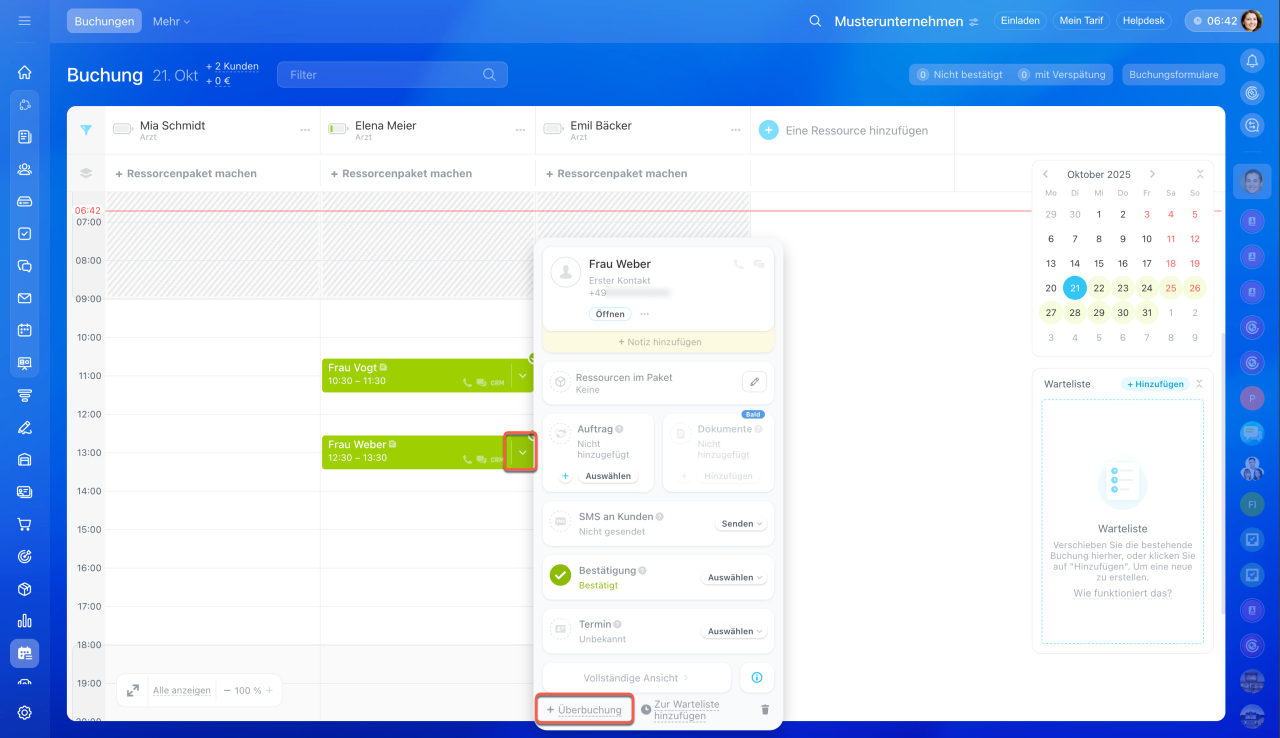Viewport: 1280px width, 738px height.
Task: Open Emil Bäcker three-dot options menu
Action: pos(735,130)
